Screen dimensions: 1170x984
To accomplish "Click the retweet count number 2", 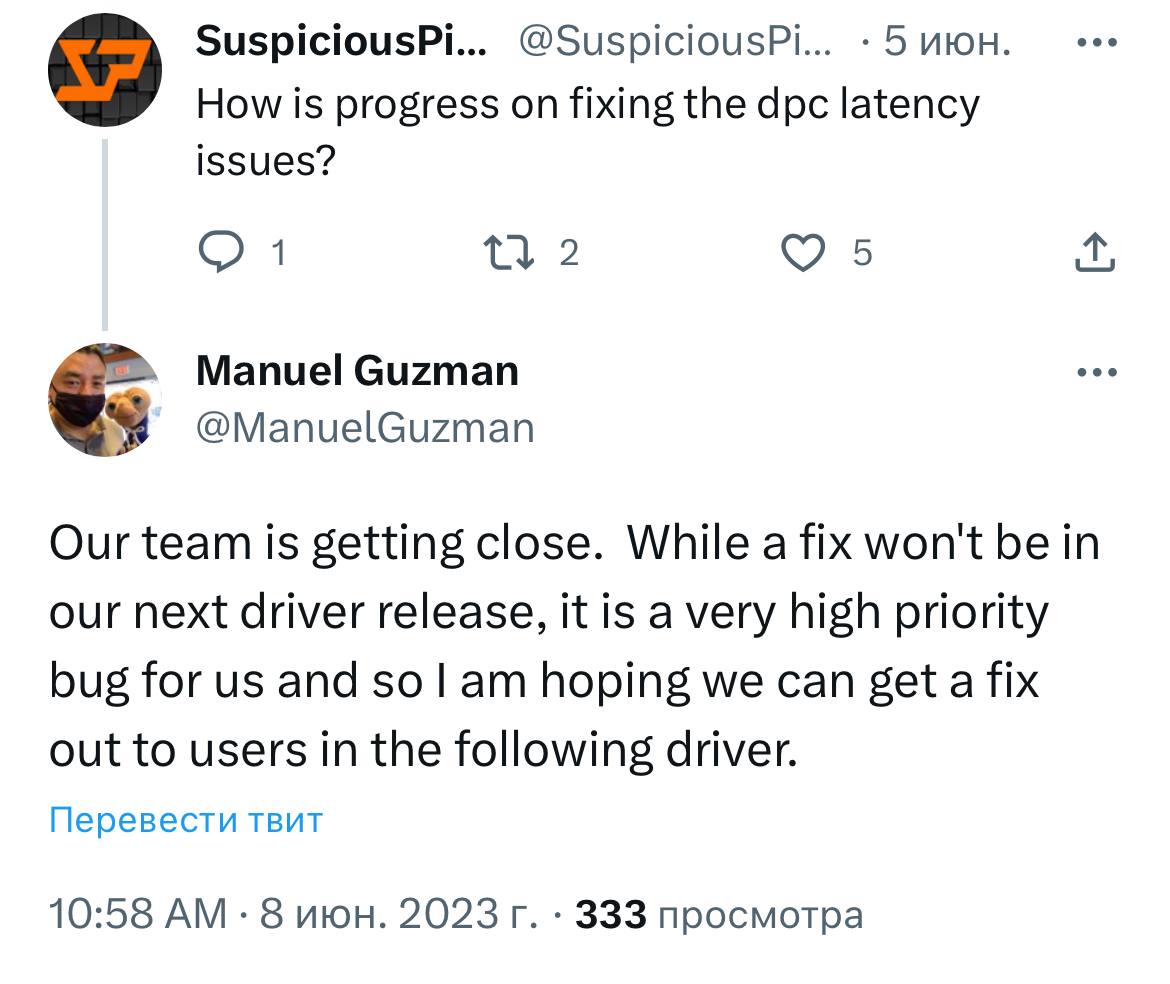I will [x=568, y=254].
